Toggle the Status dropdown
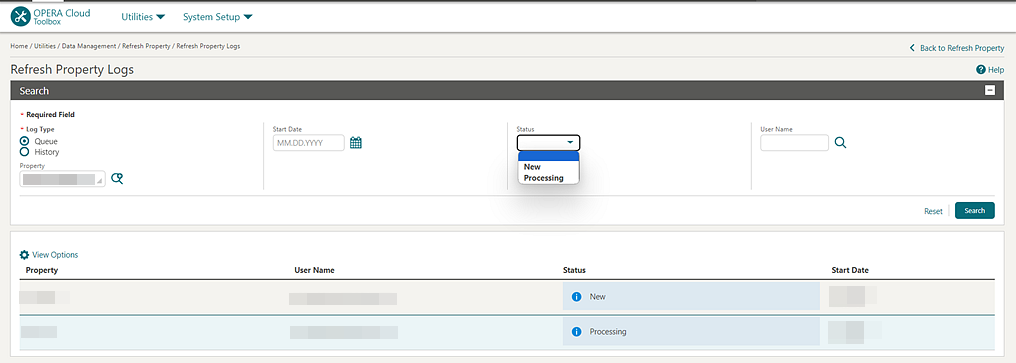Image resolution: width=1016 pixels, height=363 pixels. 548,143
